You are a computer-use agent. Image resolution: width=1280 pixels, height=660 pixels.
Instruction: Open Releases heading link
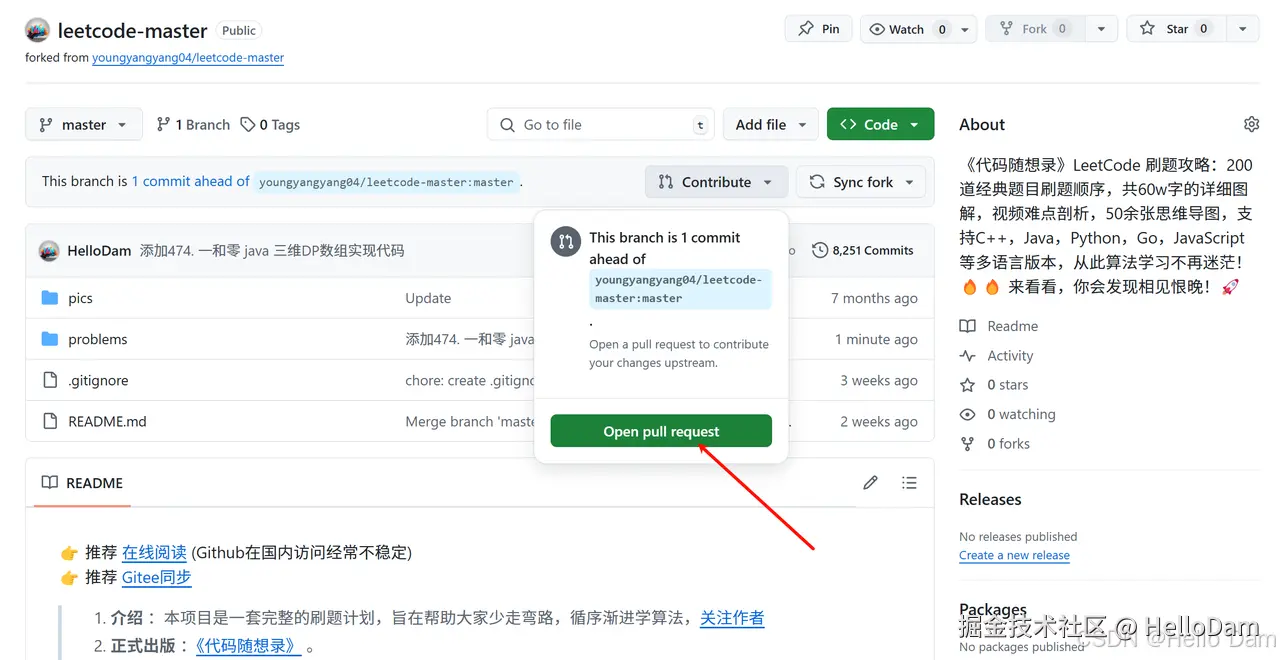click(990, 499)
